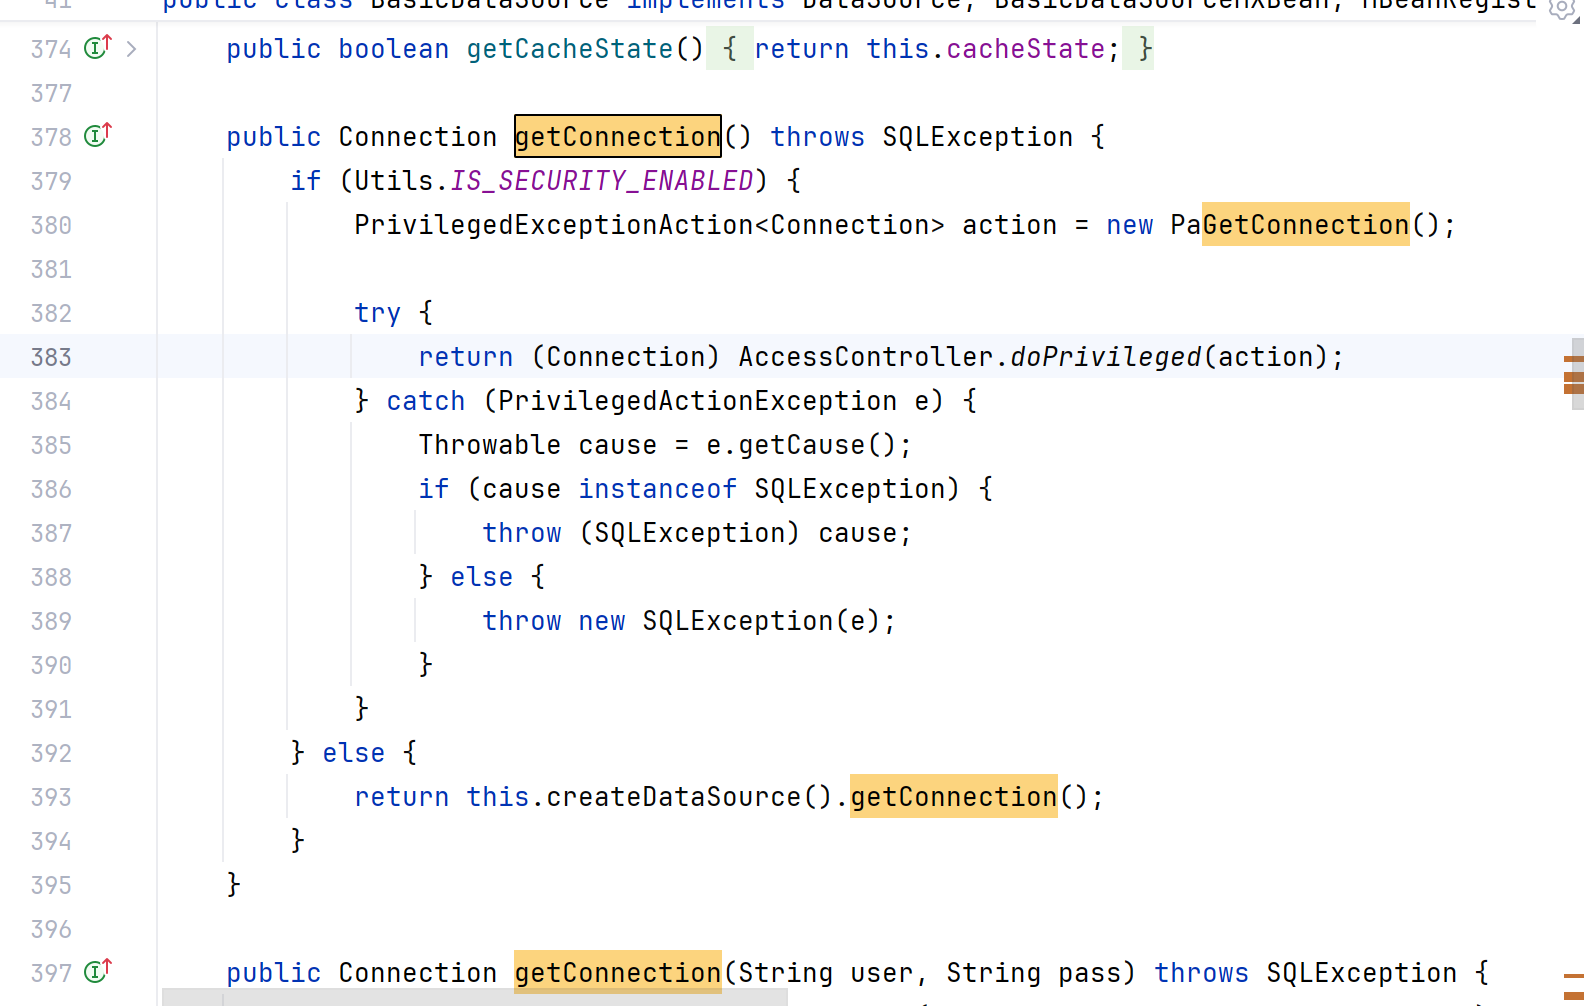The width and height of the screenshot is (1584, 1006).
Task: Jump to the top orange marker in the error stripe
Action: (1573, 358)
